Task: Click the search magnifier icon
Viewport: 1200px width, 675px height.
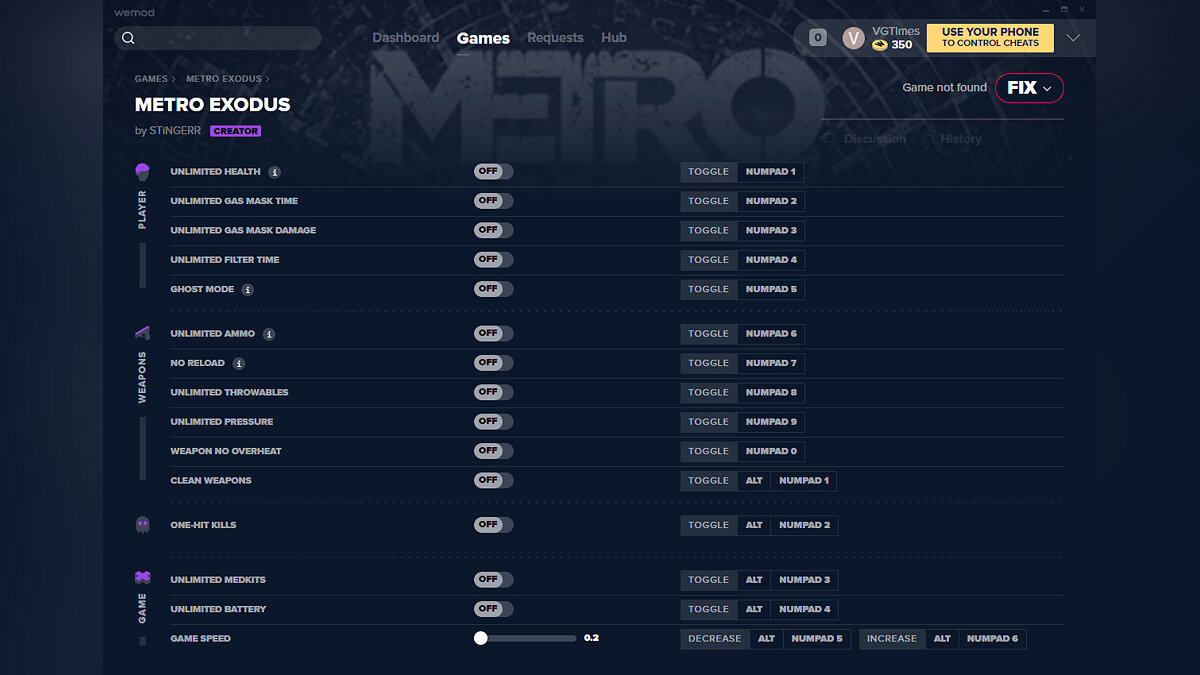Action: pyautogui.click(x=128, y=38)
